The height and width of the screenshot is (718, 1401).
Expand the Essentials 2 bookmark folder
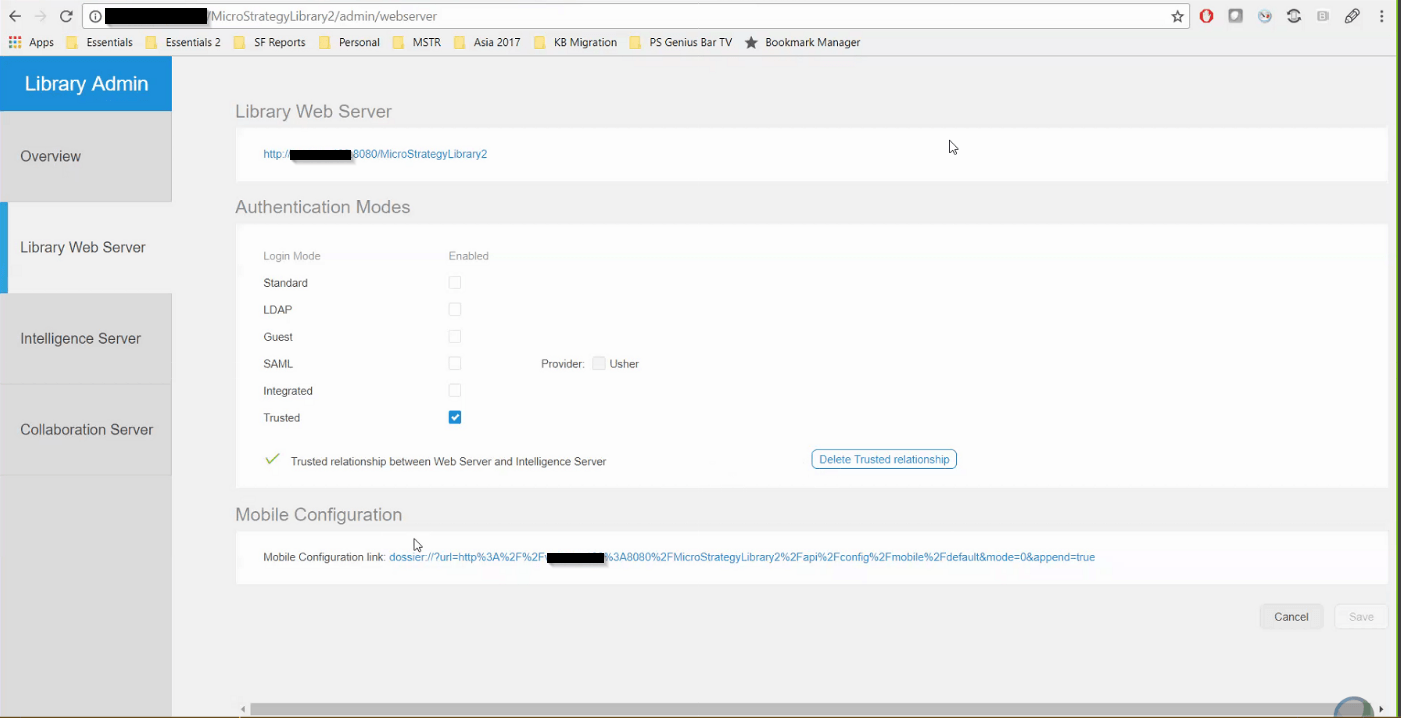click(x=183, y=42)
